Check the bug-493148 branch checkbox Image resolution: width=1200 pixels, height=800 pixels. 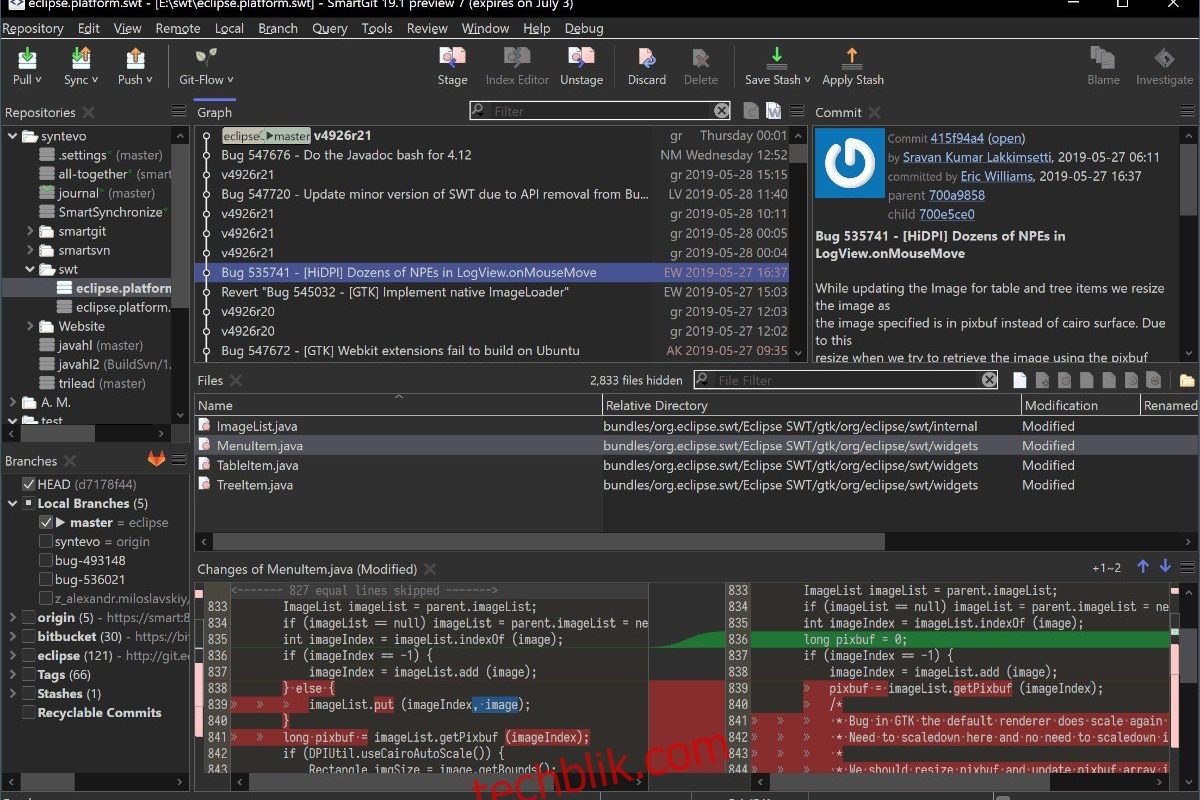point(46,560)
